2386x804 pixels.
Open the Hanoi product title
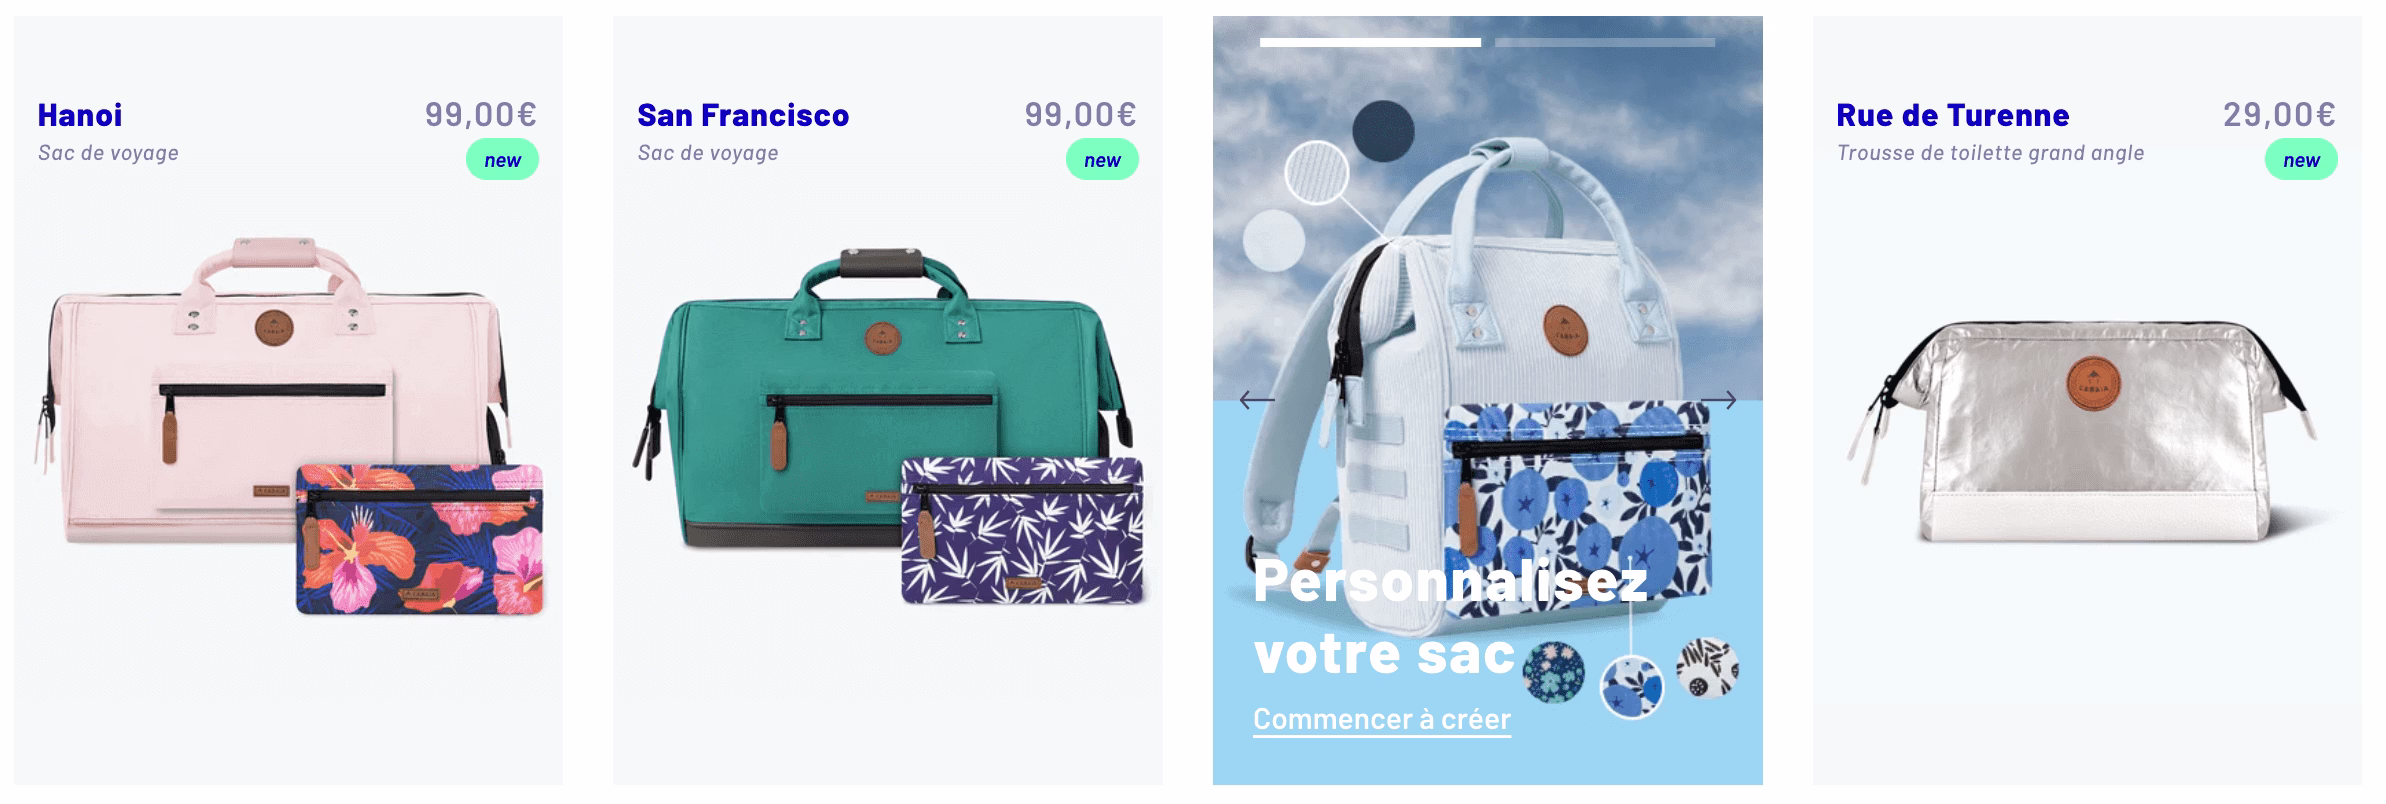point(80,115)
